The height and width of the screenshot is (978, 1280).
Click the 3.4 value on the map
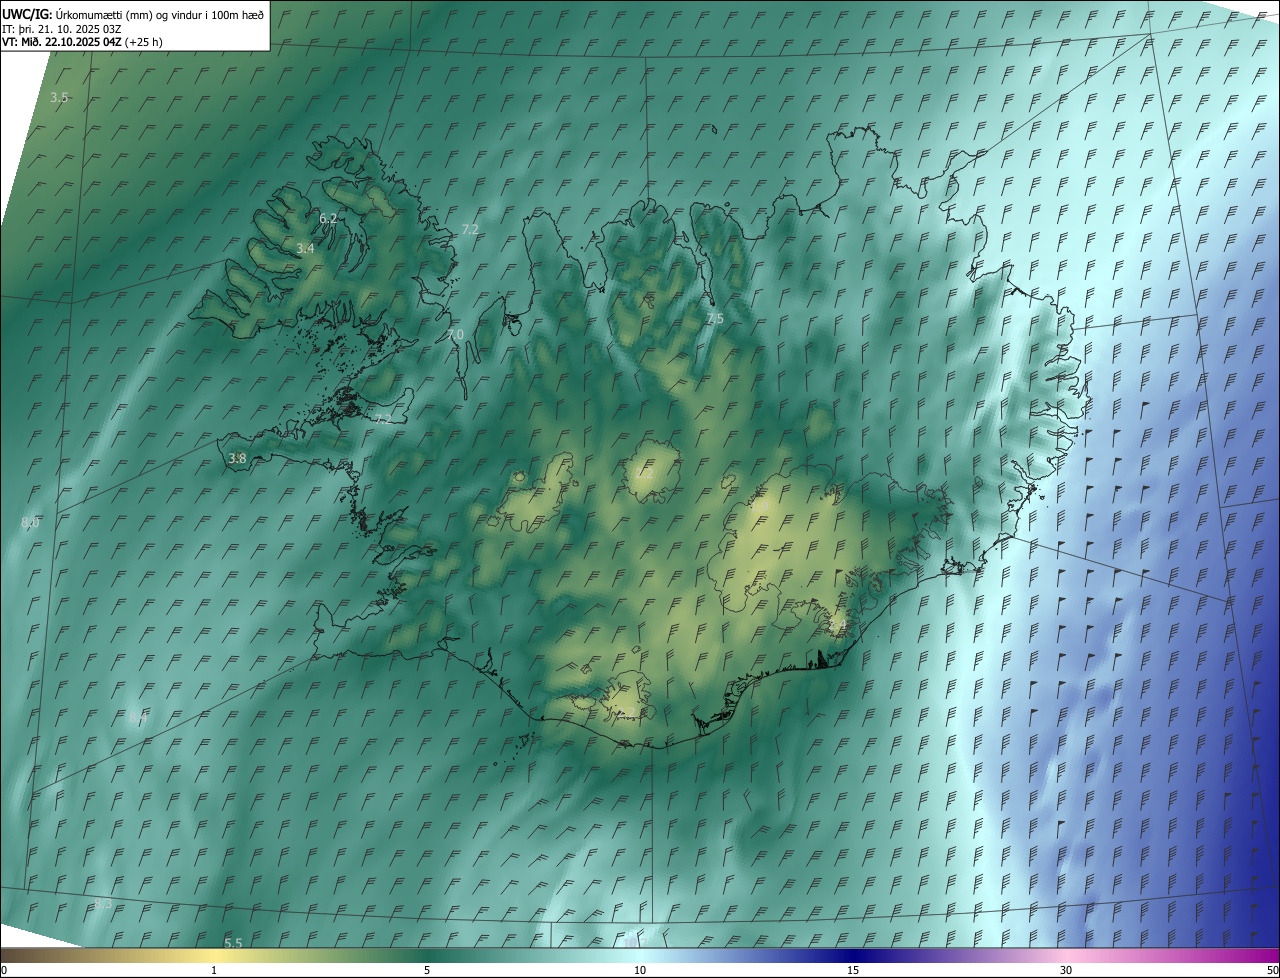point(306,248)
